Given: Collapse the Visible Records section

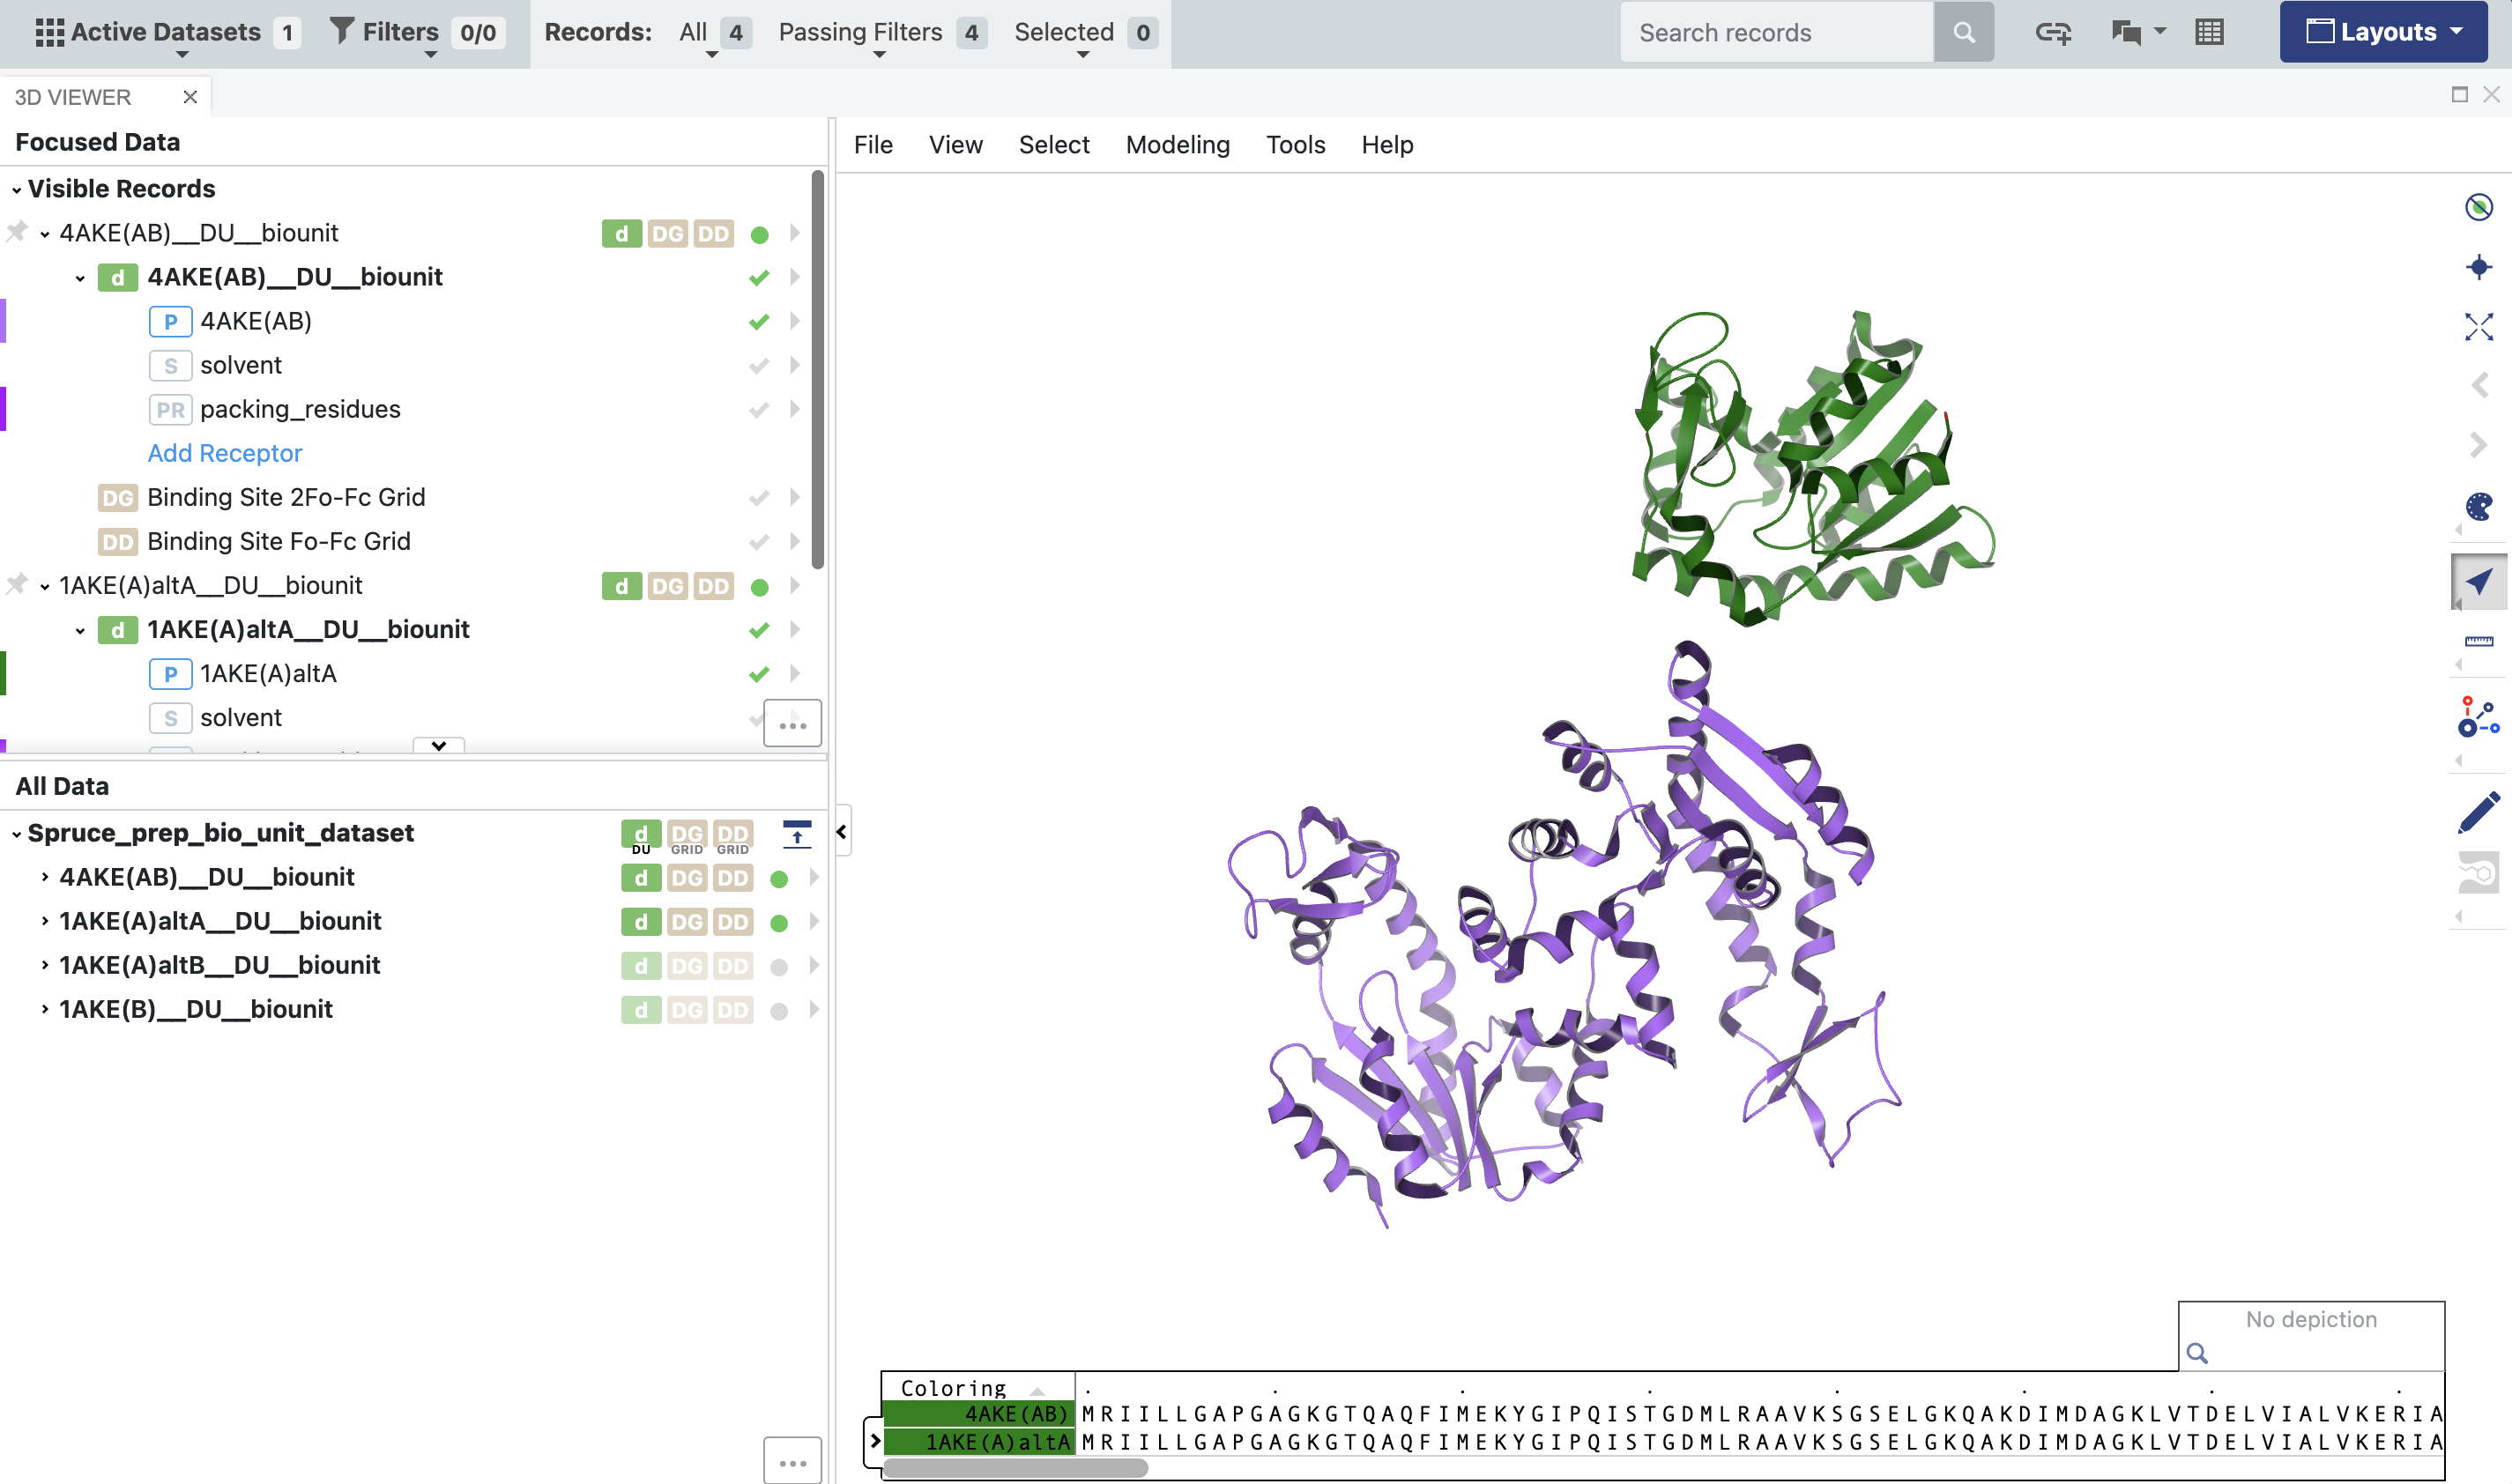Looking at the screenshot, I should click(17, 189).
